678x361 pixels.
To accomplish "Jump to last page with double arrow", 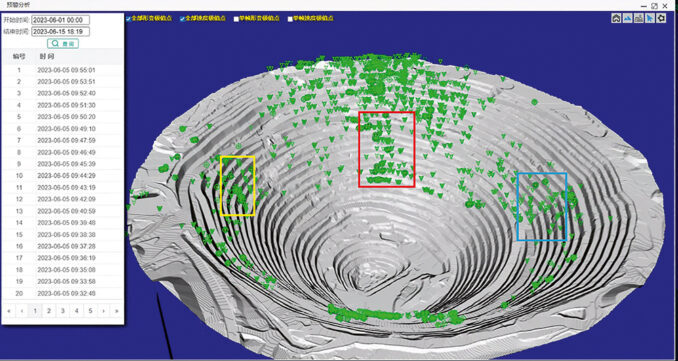I will [x=117, y=310].
